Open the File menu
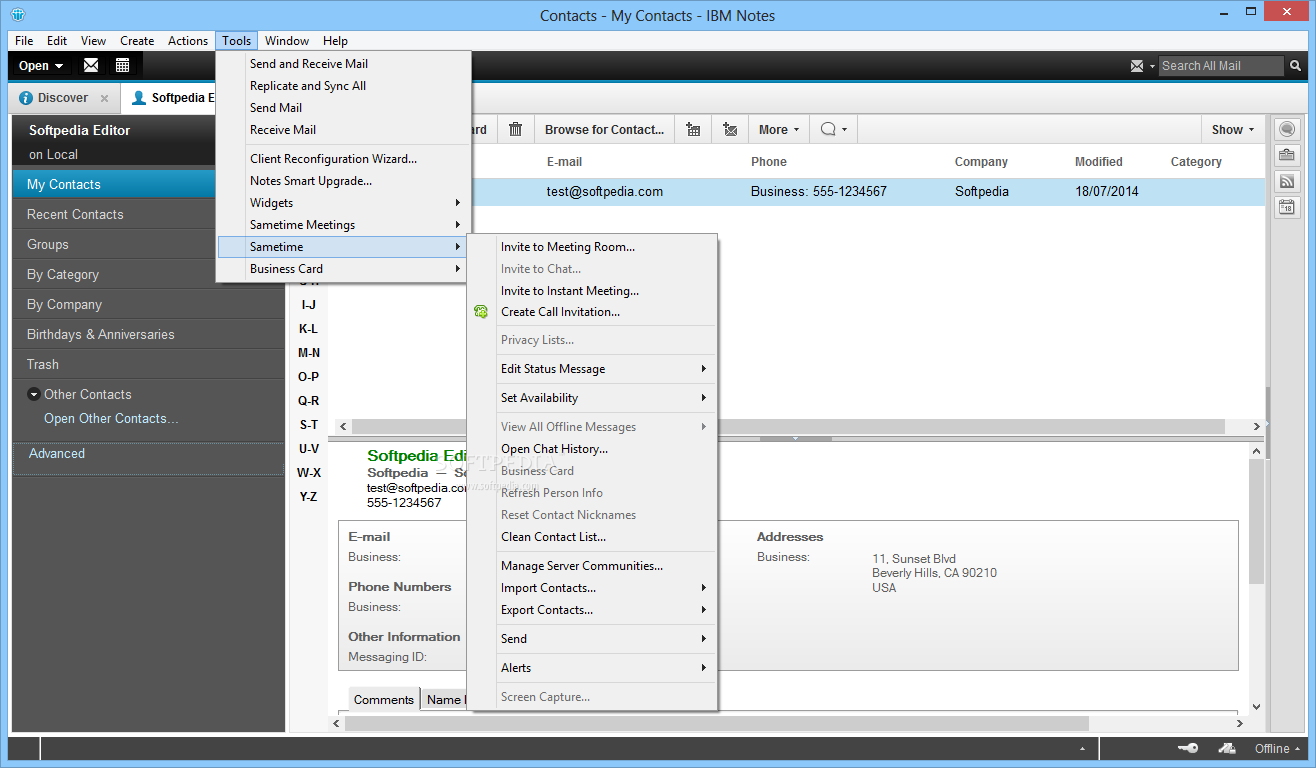This screenshot has height=768, width=1316. [x=24, y=41]
